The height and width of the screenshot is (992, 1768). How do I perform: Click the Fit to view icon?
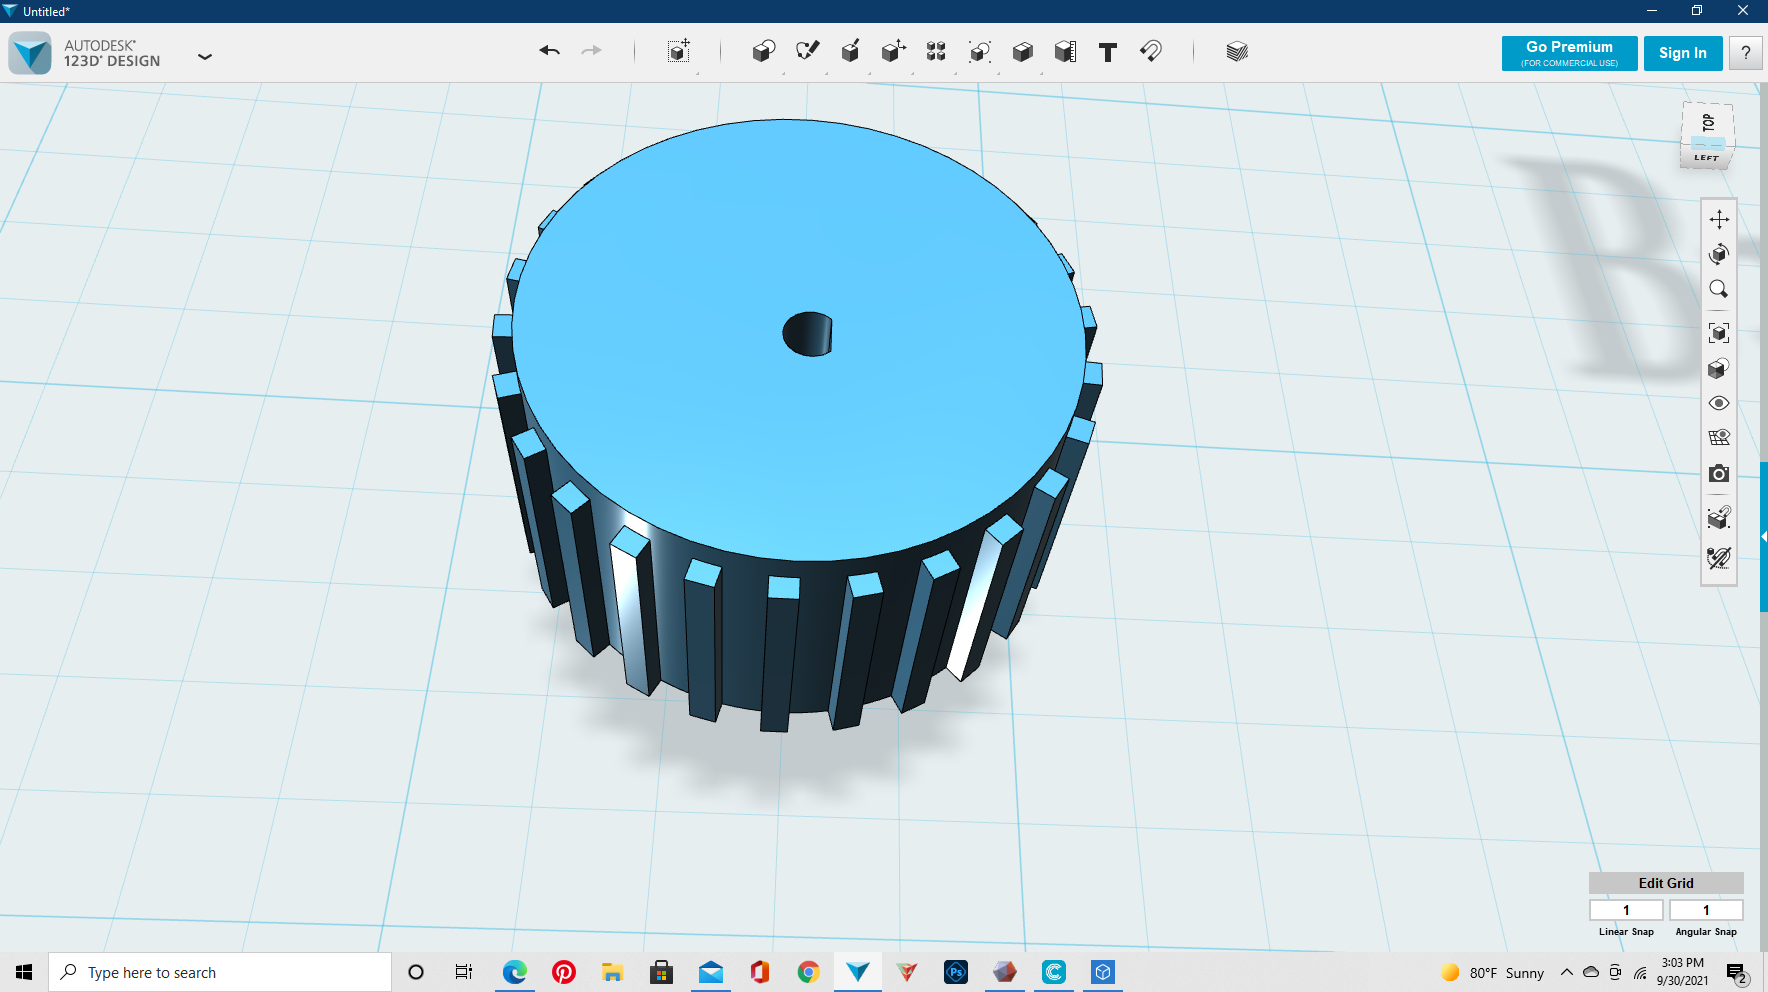tap(1719, 333)
